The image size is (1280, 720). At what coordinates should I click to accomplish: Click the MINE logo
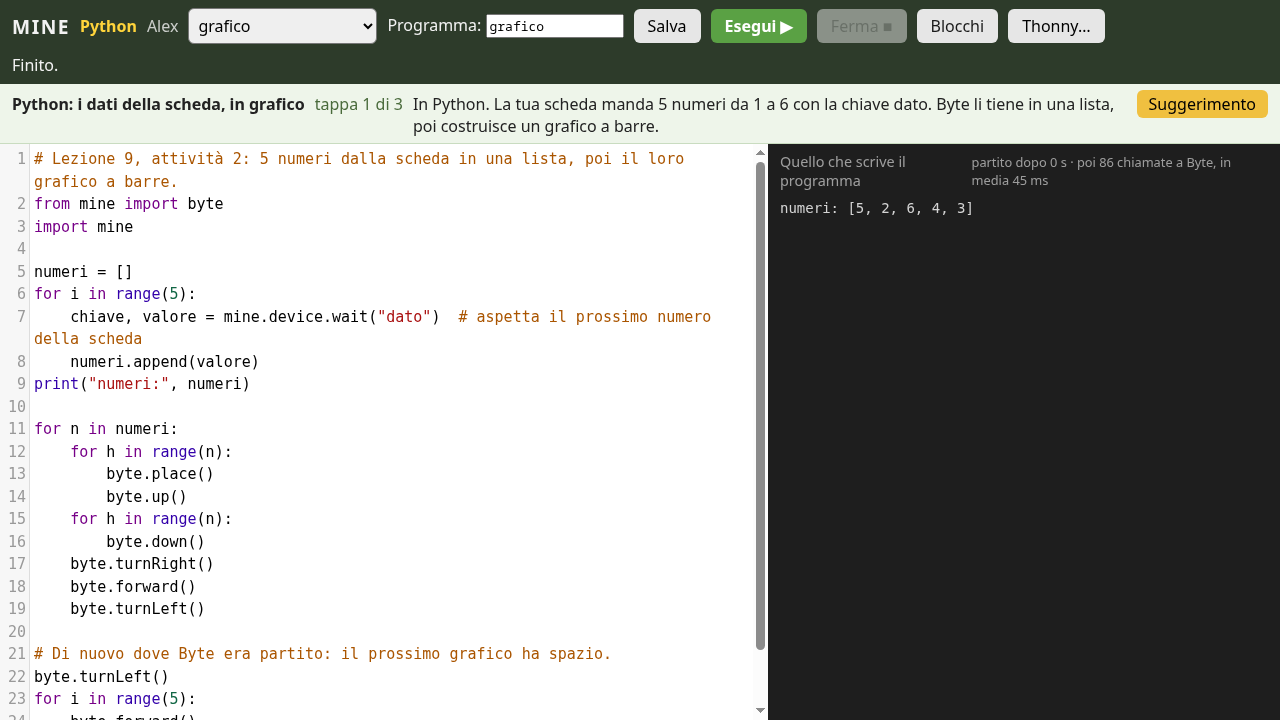41,27
